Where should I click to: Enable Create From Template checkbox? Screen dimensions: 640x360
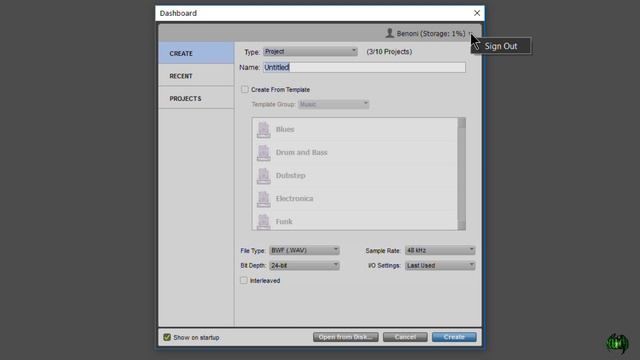click(244, 89)
